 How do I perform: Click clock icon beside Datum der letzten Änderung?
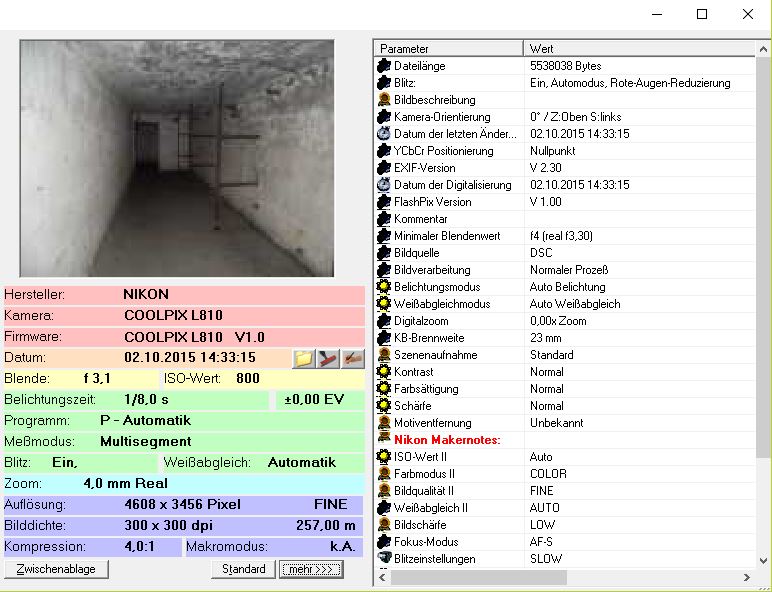384,134
